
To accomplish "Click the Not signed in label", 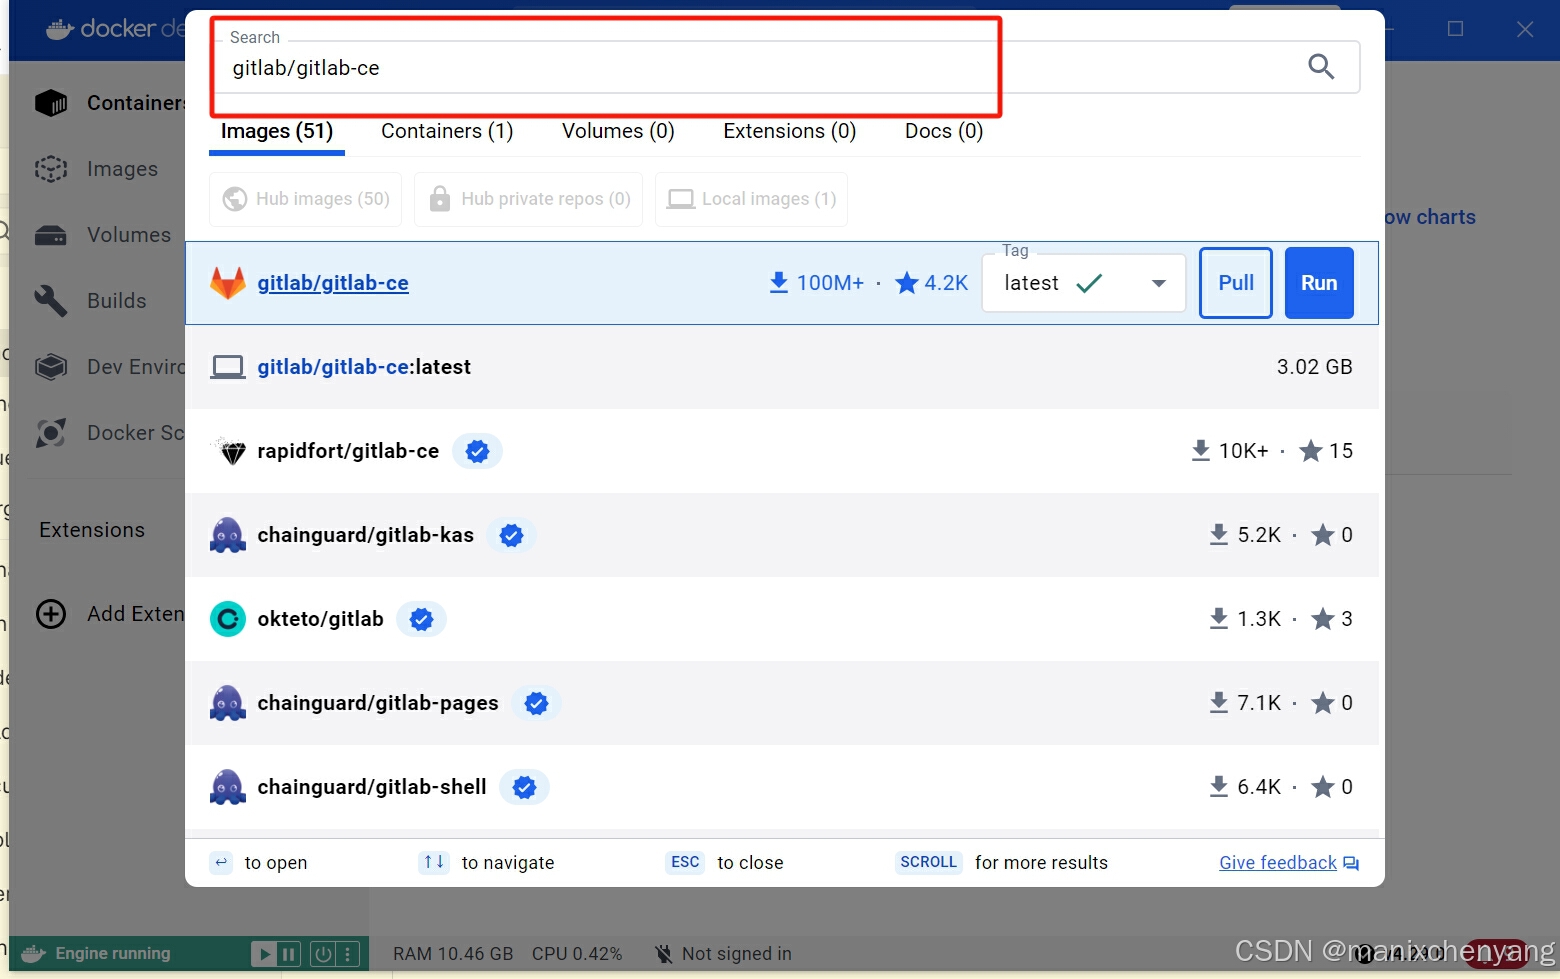I will (x=737, y=954).
